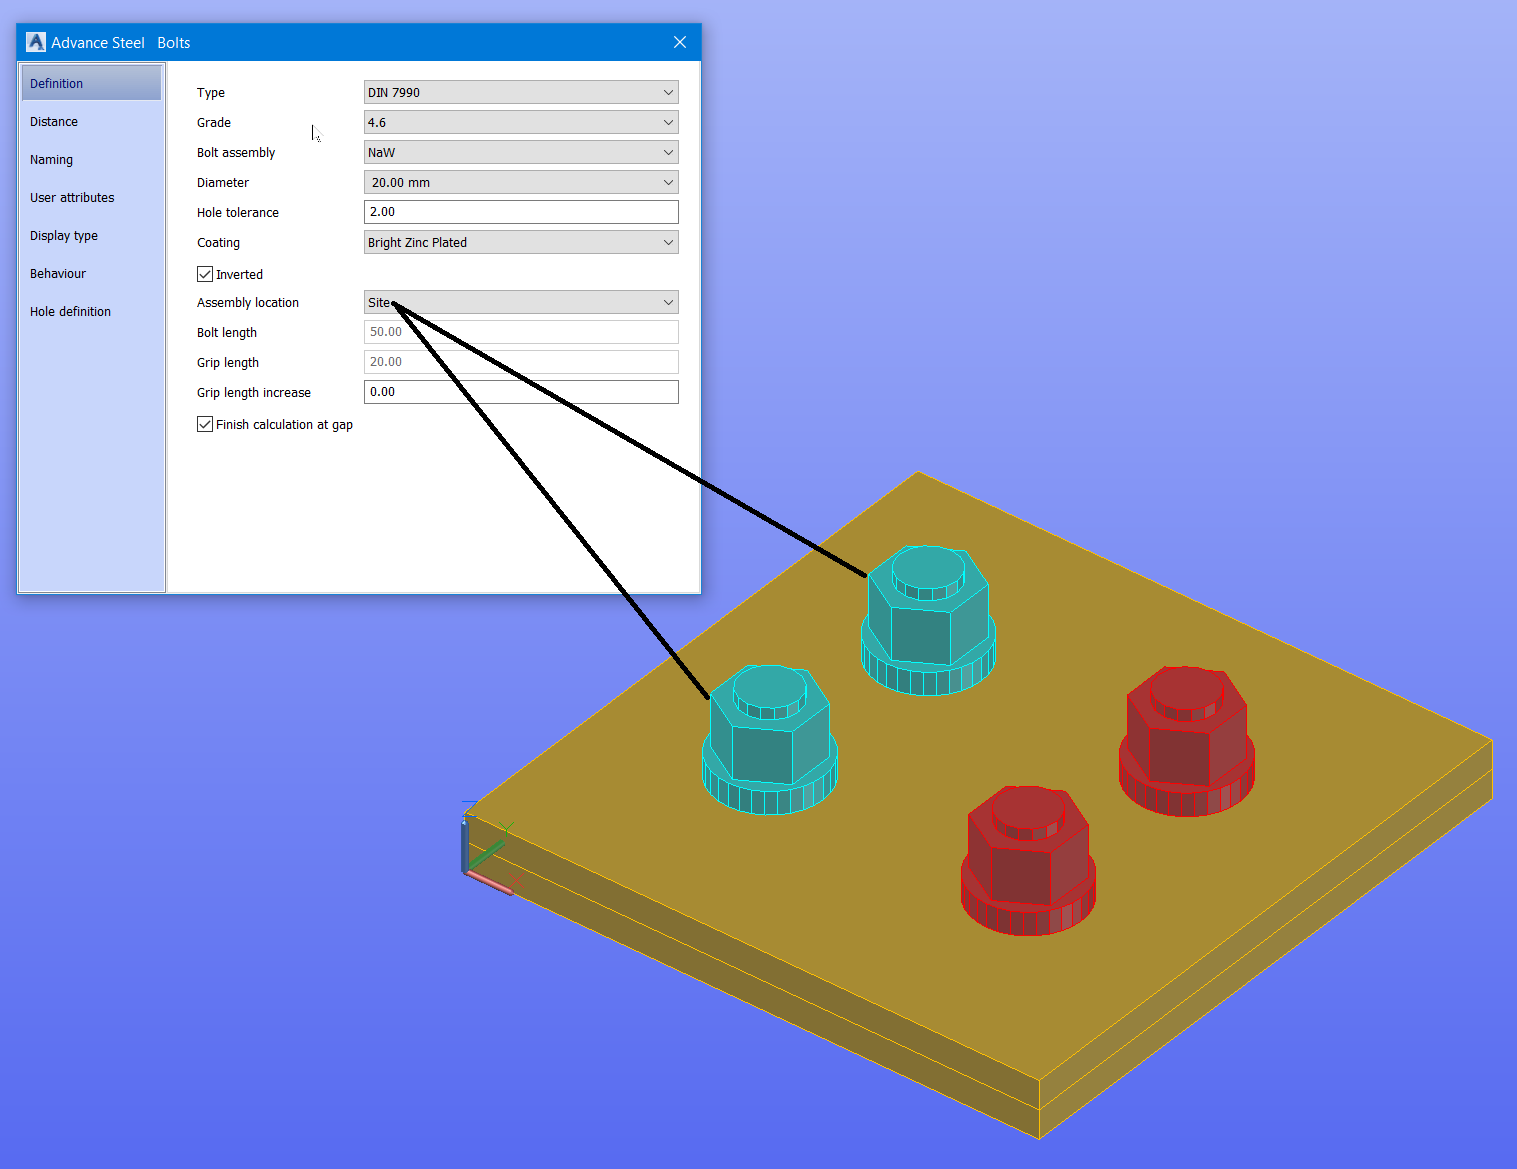Select the front cyan bolt on the plate
This screenshot has height=1169, width=1517.
[769, 740]
